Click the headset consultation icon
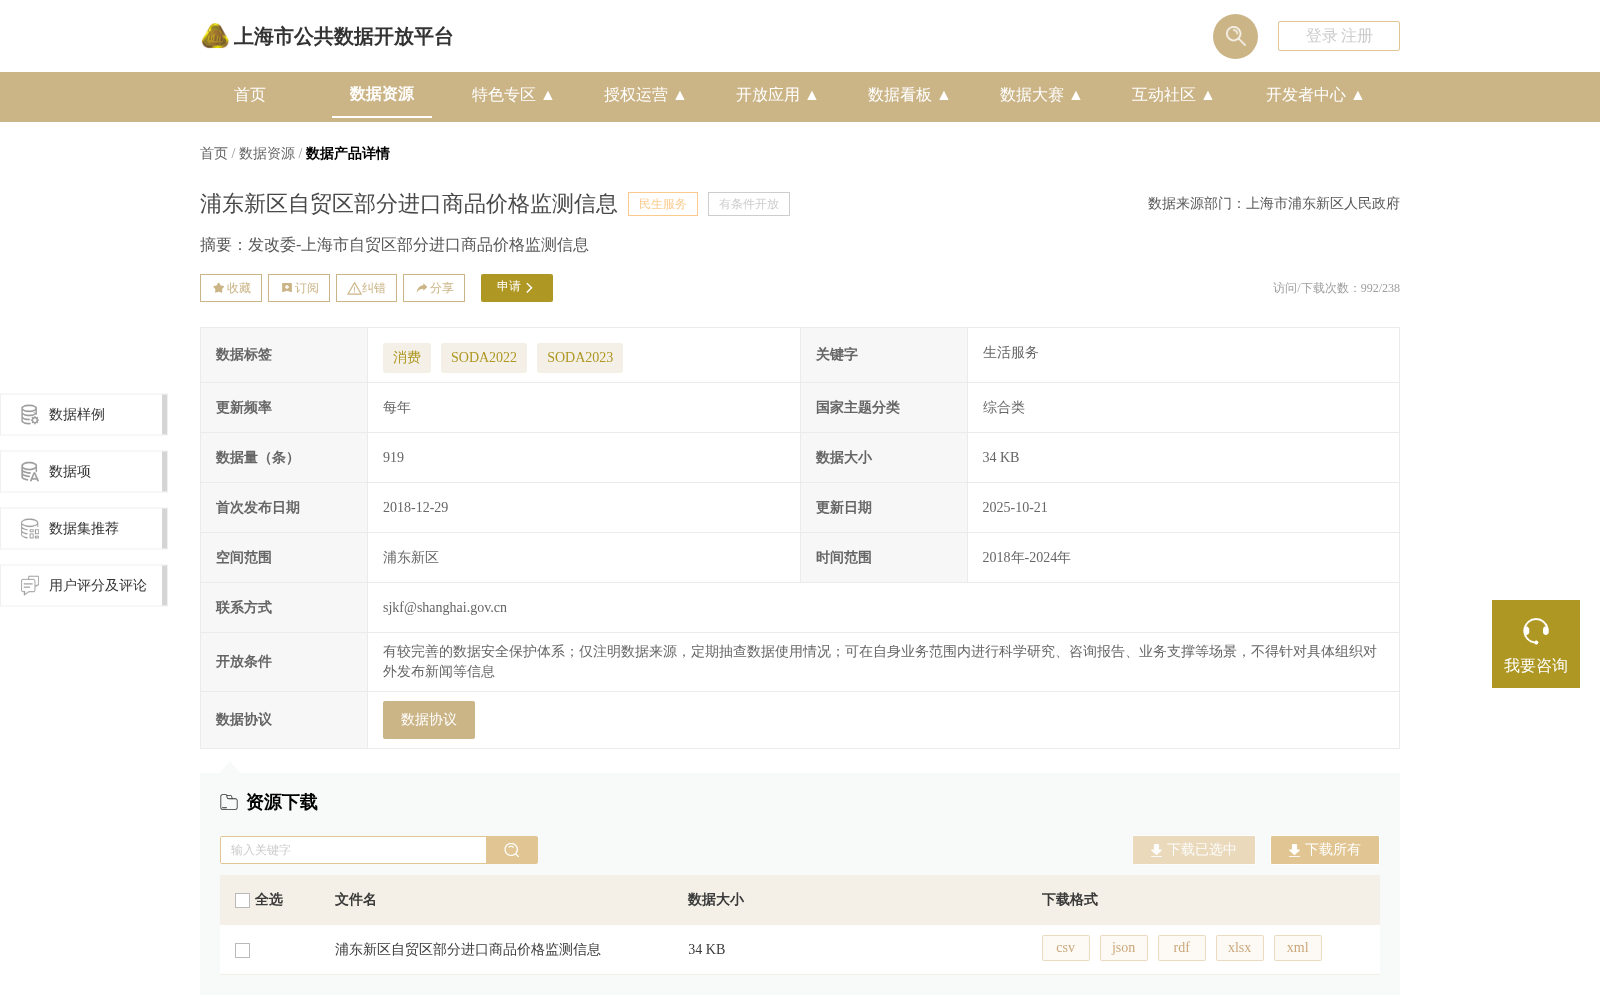This screenshot has height=1000, width=1600. point(1536,631)
